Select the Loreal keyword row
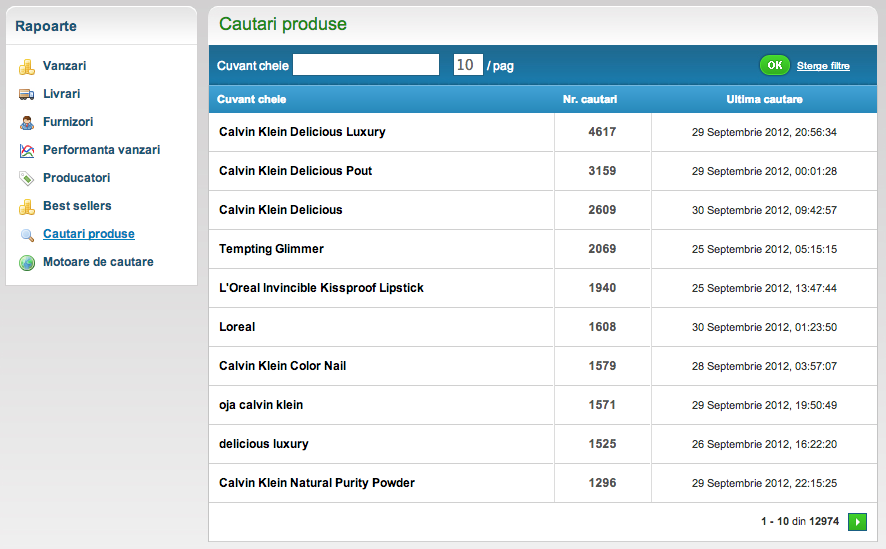This screenshot has height=549, width=886. coord(542,327)
